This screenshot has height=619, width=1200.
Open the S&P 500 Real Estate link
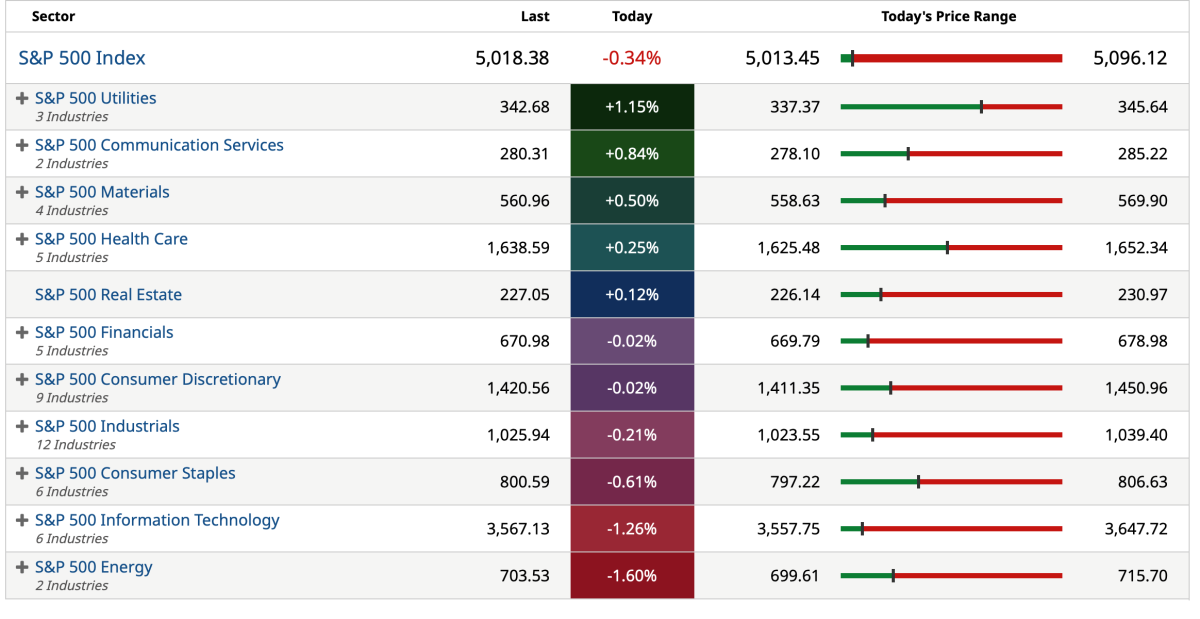108,295
